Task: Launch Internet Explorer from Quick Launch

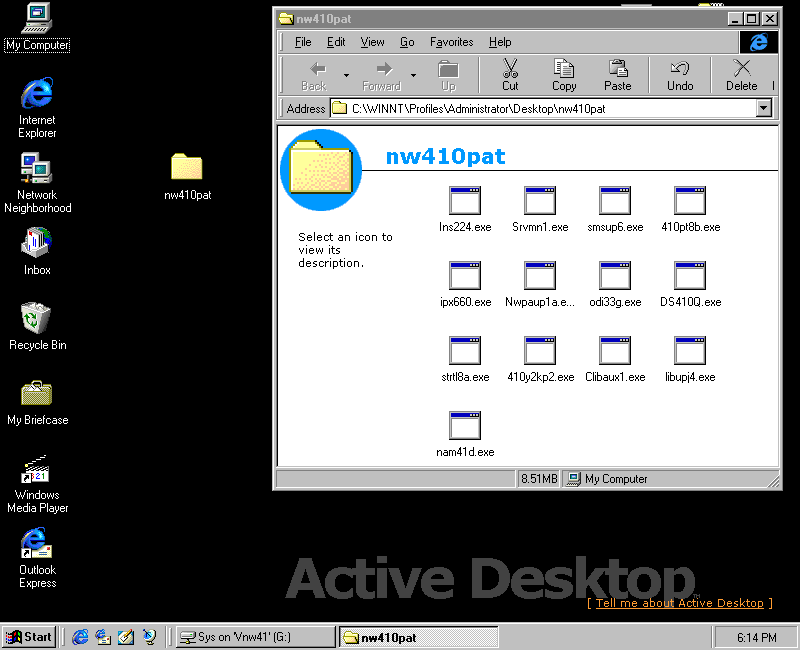Action: (x=80, y=637)
